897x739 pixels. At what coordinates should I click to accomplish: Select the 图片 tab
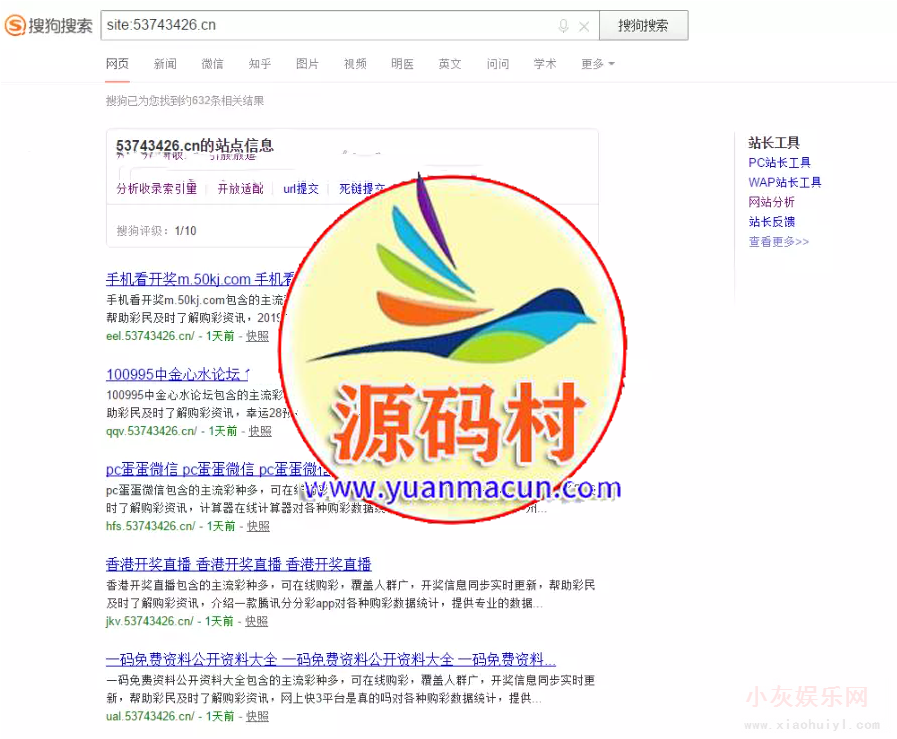click(307, 64)
